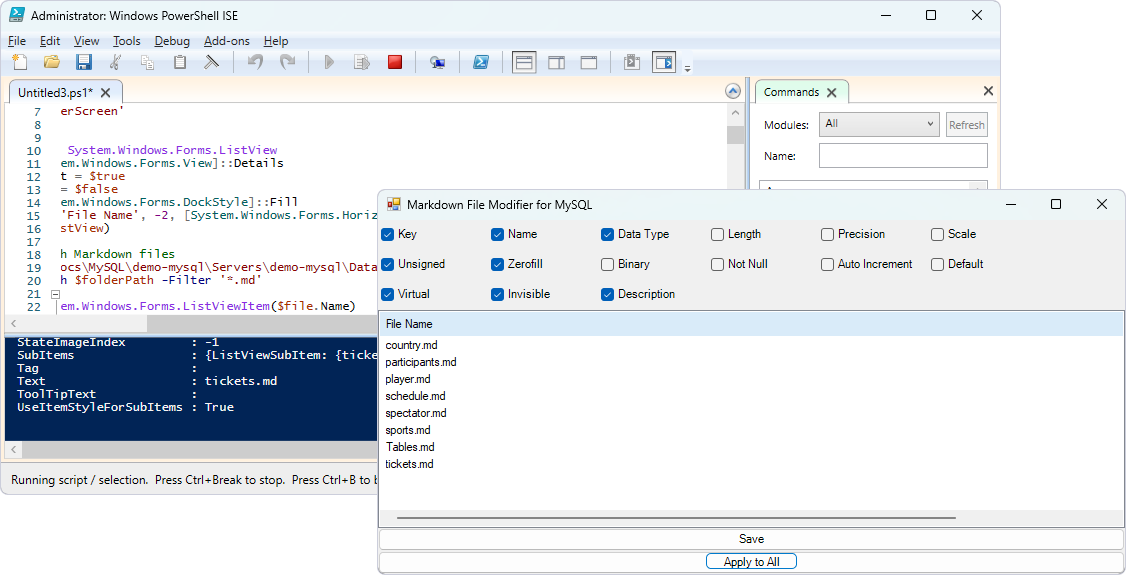The width and height of the screenshot is (1126, 575).
Task: Open the Modules dropdown in the Commands pane
Action: [878, 125]
